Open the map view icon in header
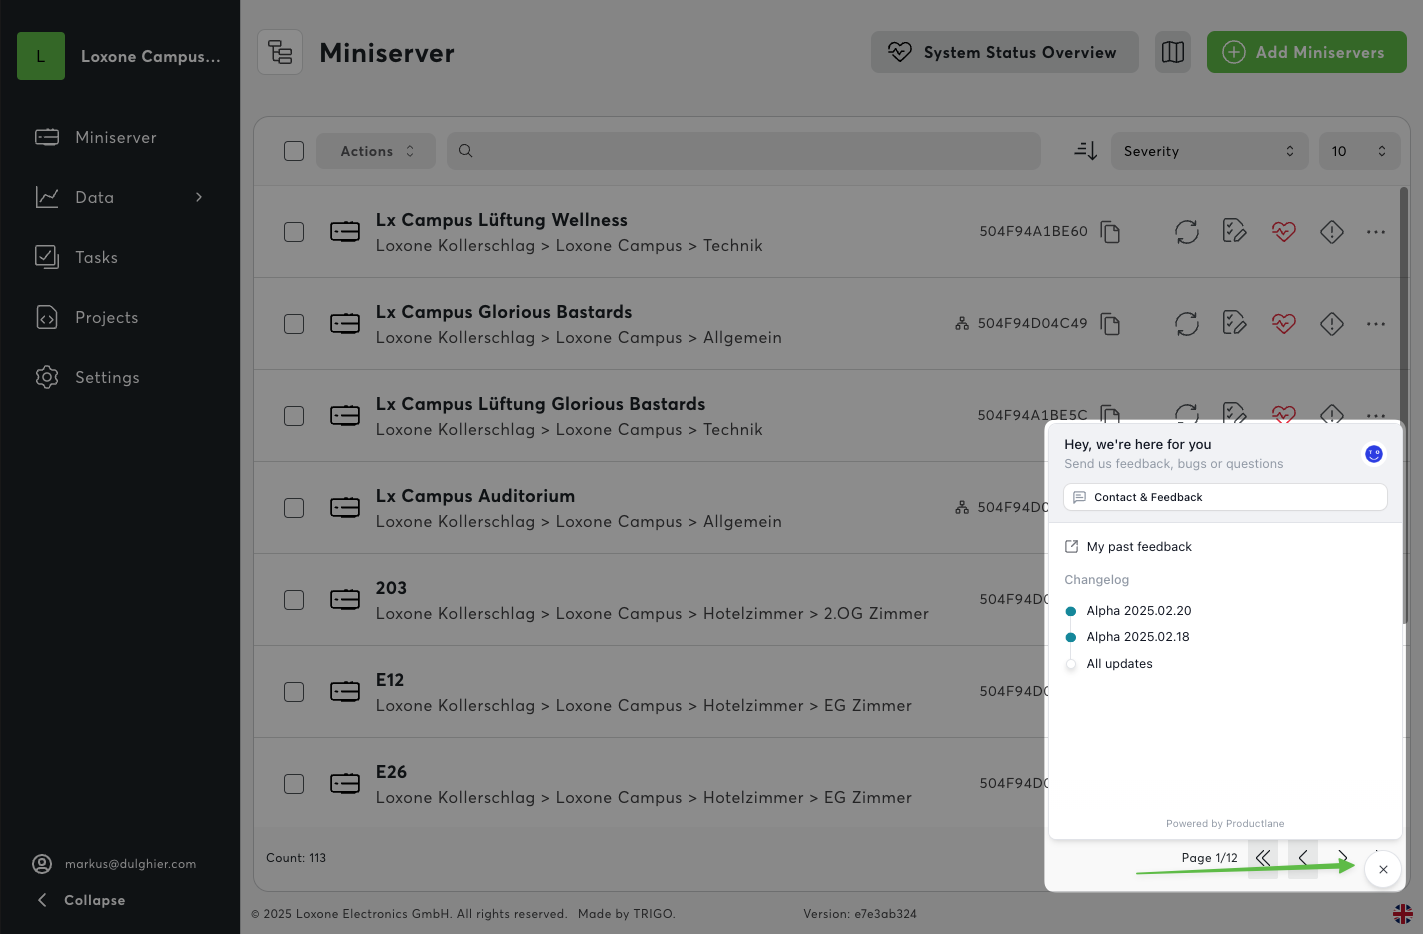The image size is (1423, 934). point(1172,52)
